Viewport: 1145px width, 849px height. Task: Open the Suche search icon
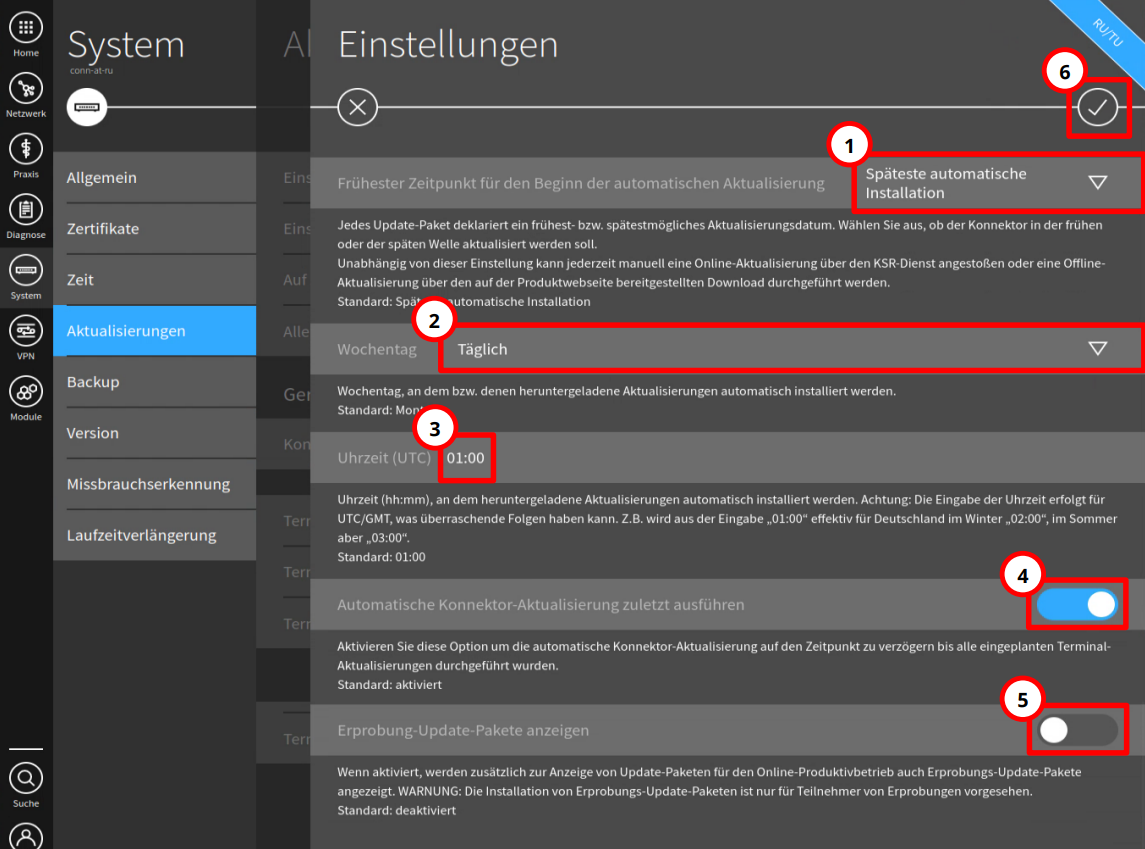(26, 778)
